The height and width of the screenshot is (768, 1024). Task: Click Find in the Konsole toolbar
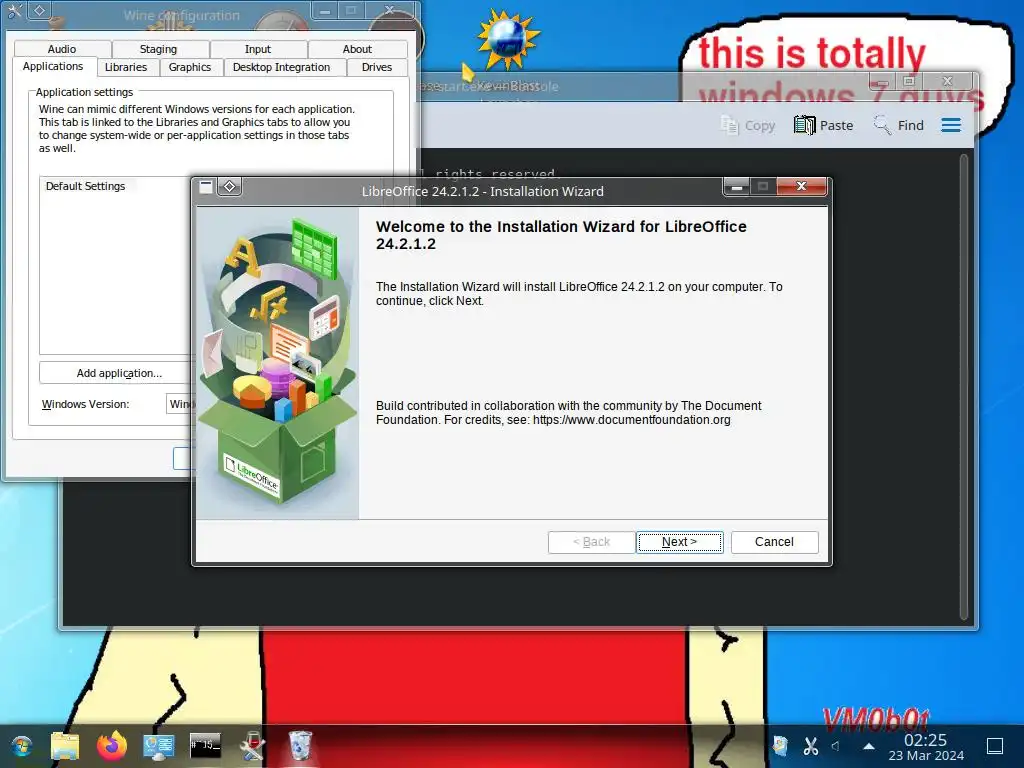click(x=899, y=125)
